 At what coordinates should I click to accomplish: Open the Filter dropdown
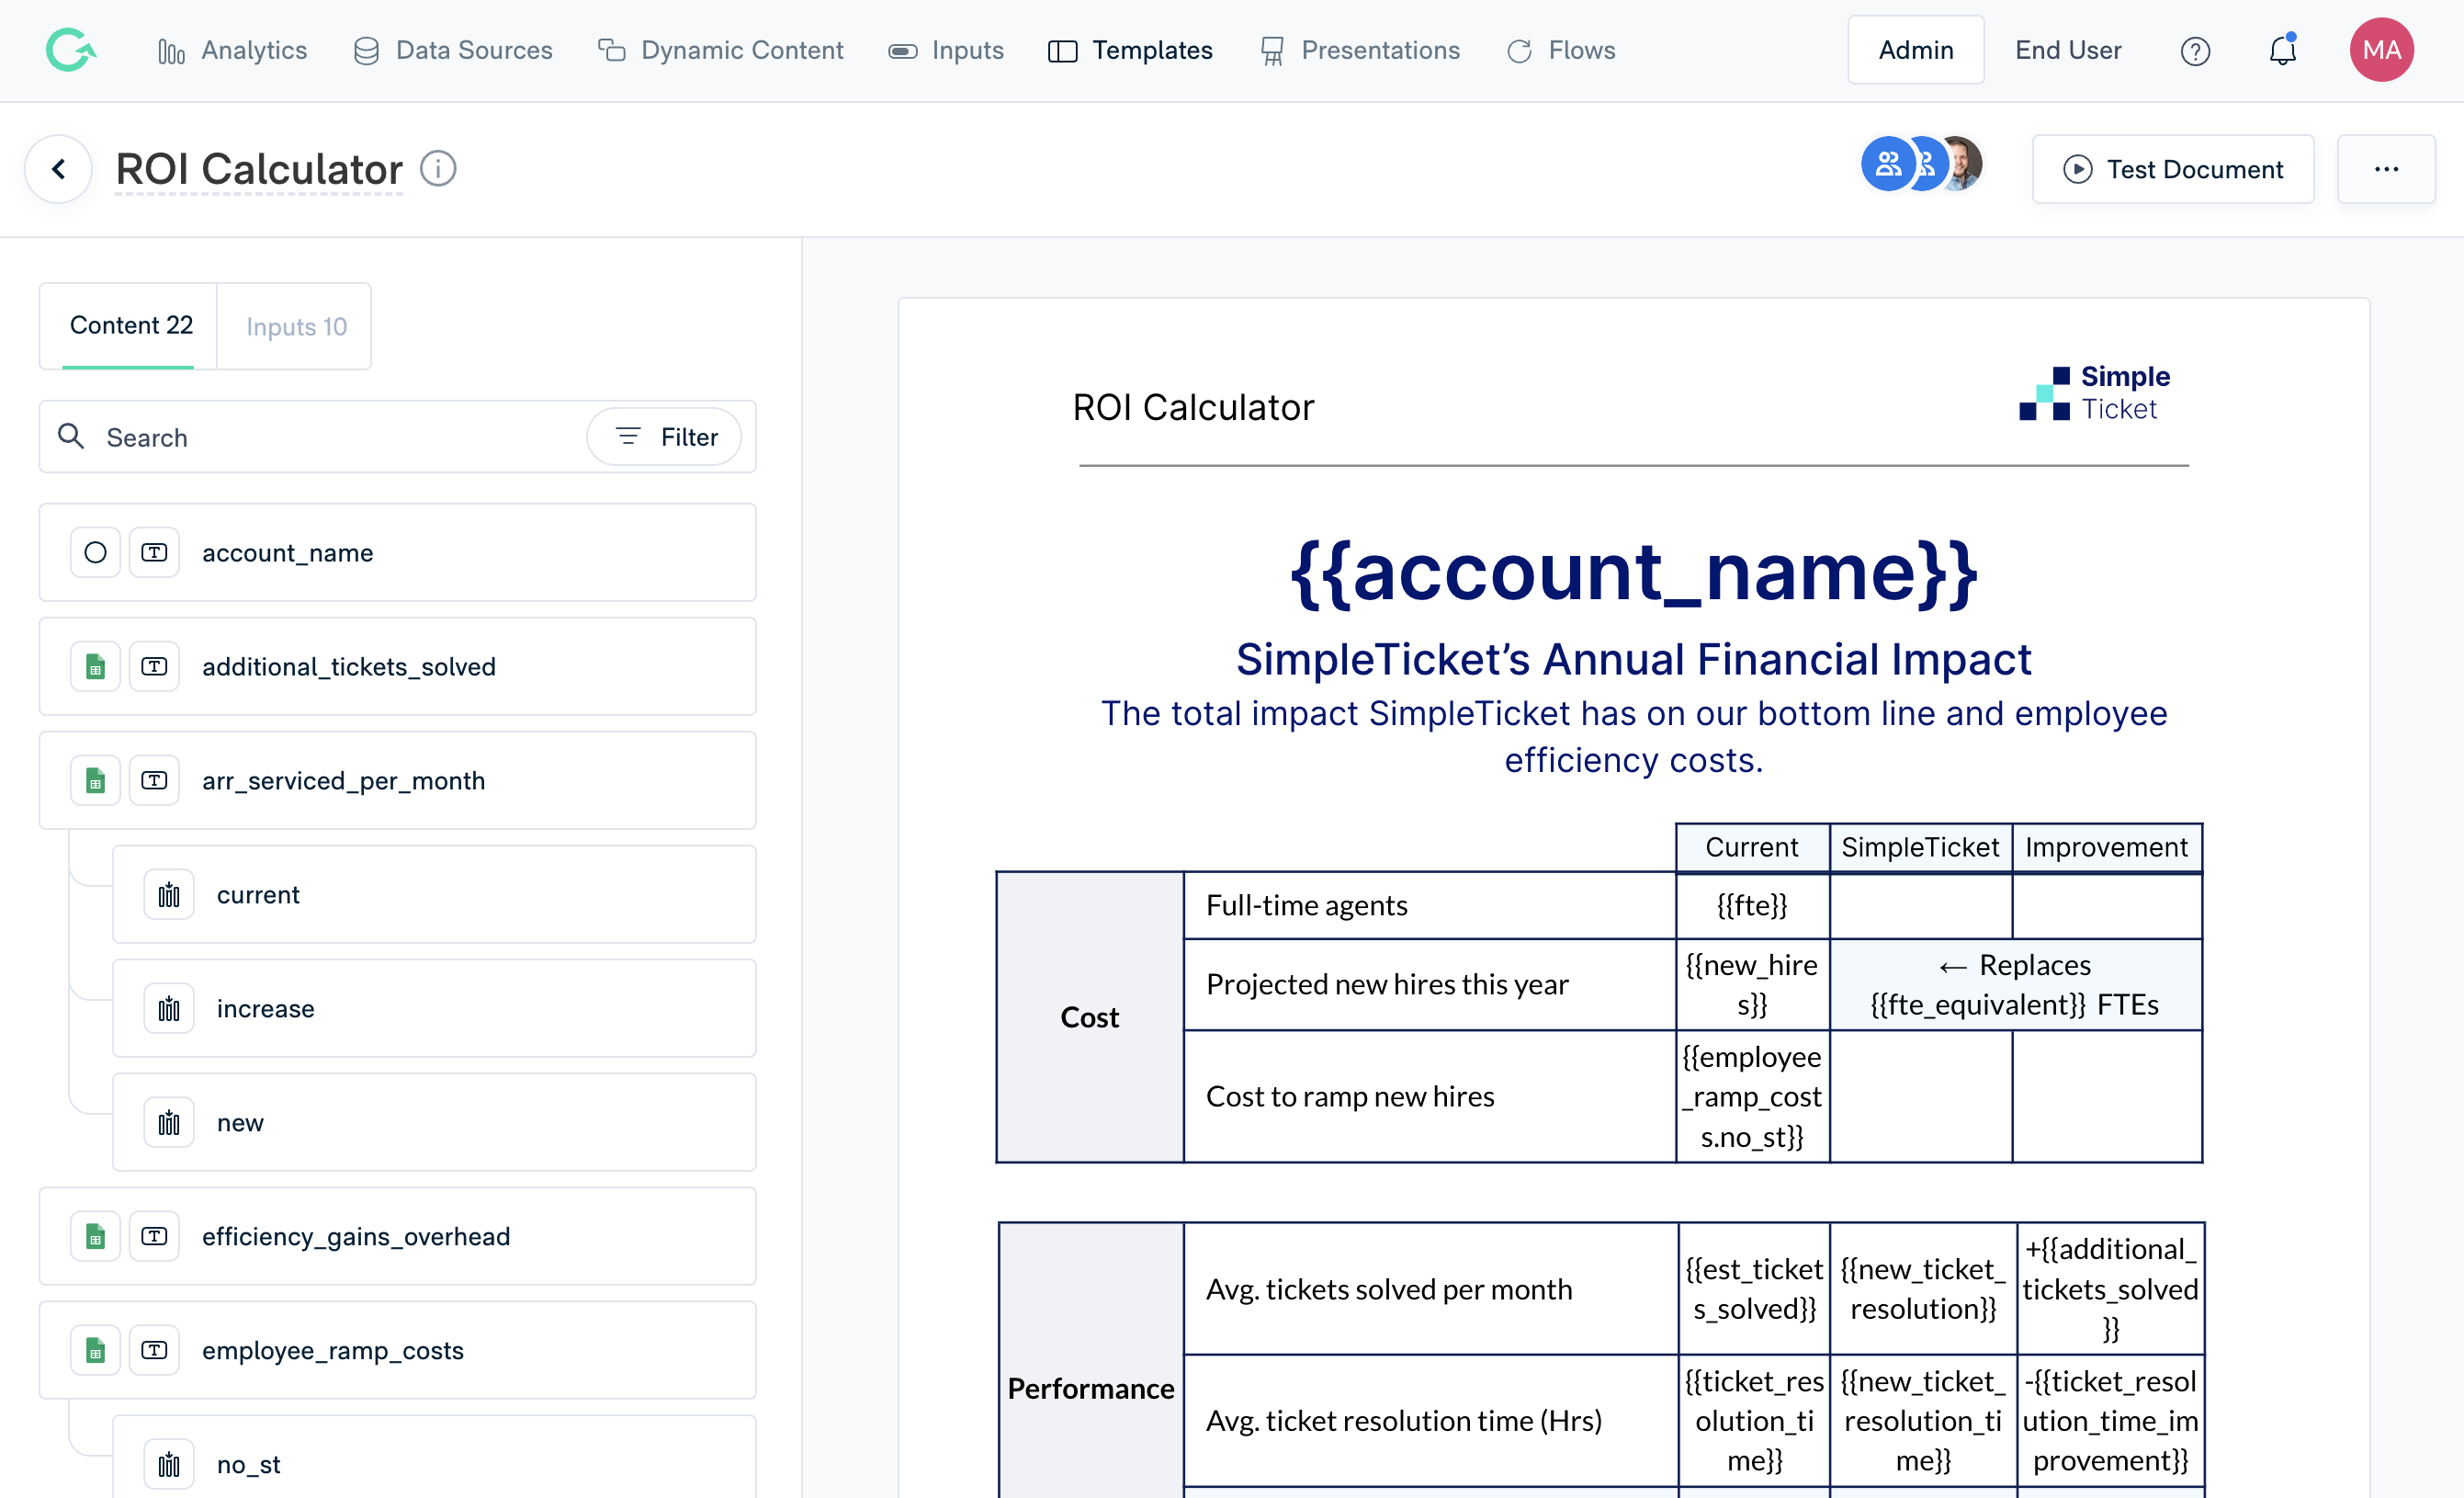pyautogui.click(x=665, y=437)
